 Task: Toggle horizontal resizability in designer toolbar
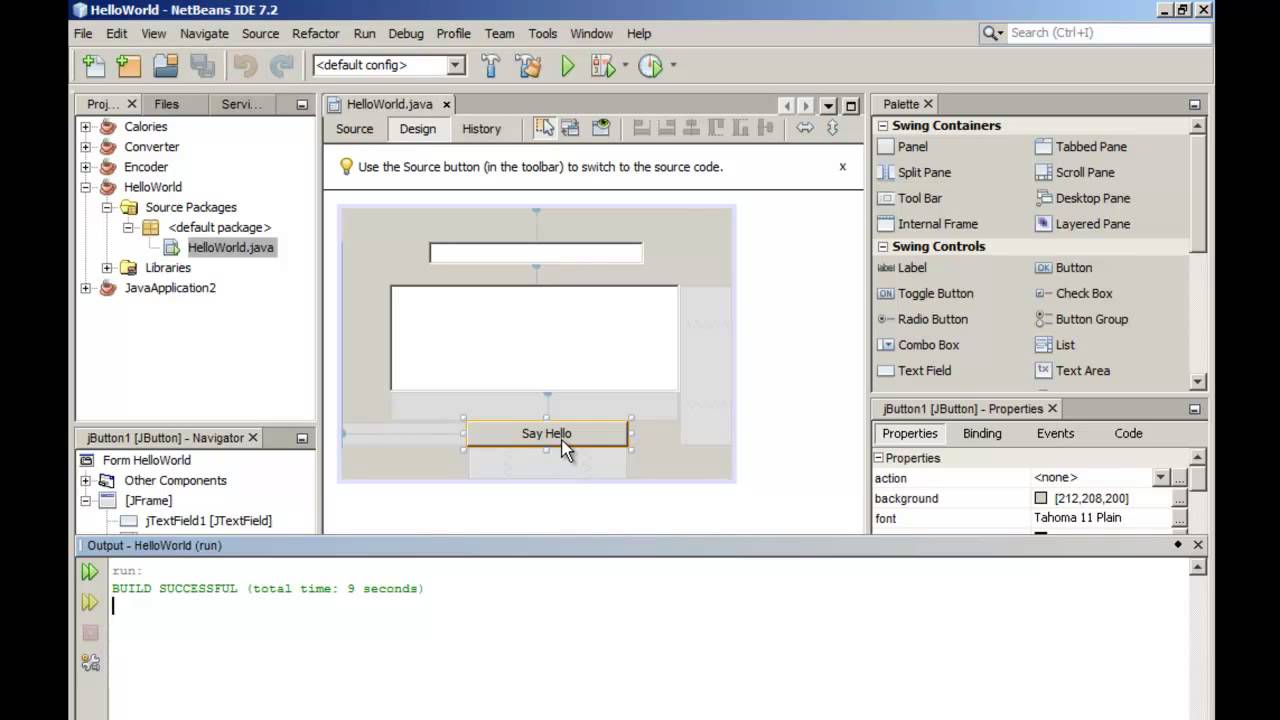coord(805,128)
